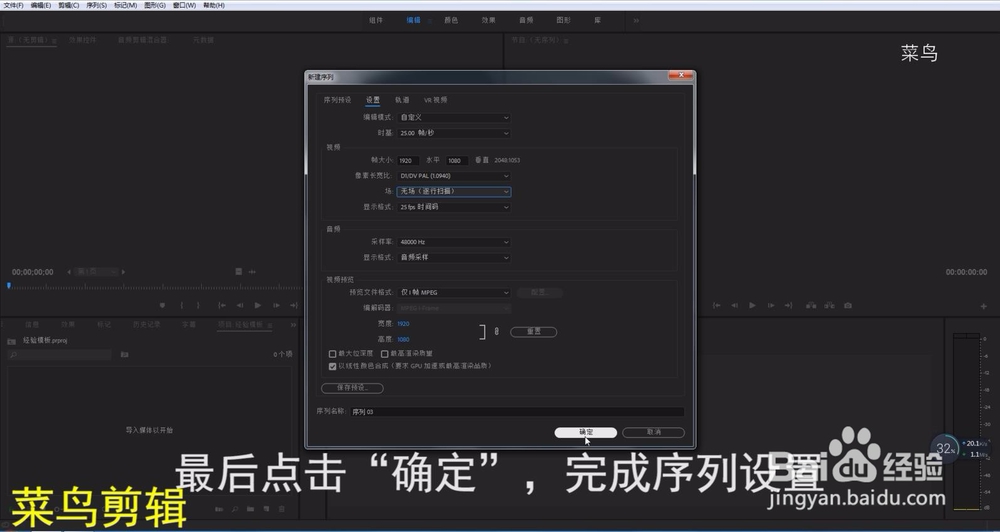Close the 新建序列 dialog with the red X
Viewport: 1000px width, 532px height.
(x=680, y=75)
